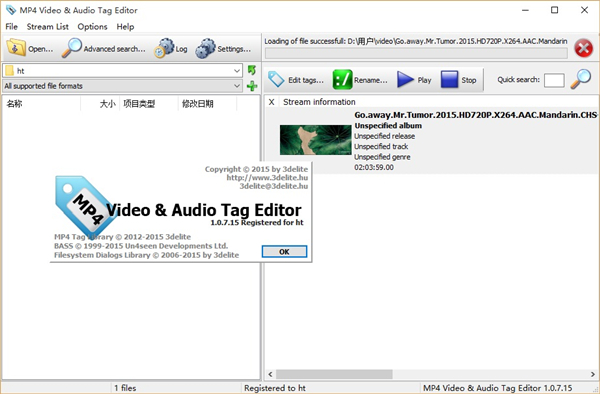Click the loading progress bar
Viewport: 600px width, 394px height.
tap(416, 54)
